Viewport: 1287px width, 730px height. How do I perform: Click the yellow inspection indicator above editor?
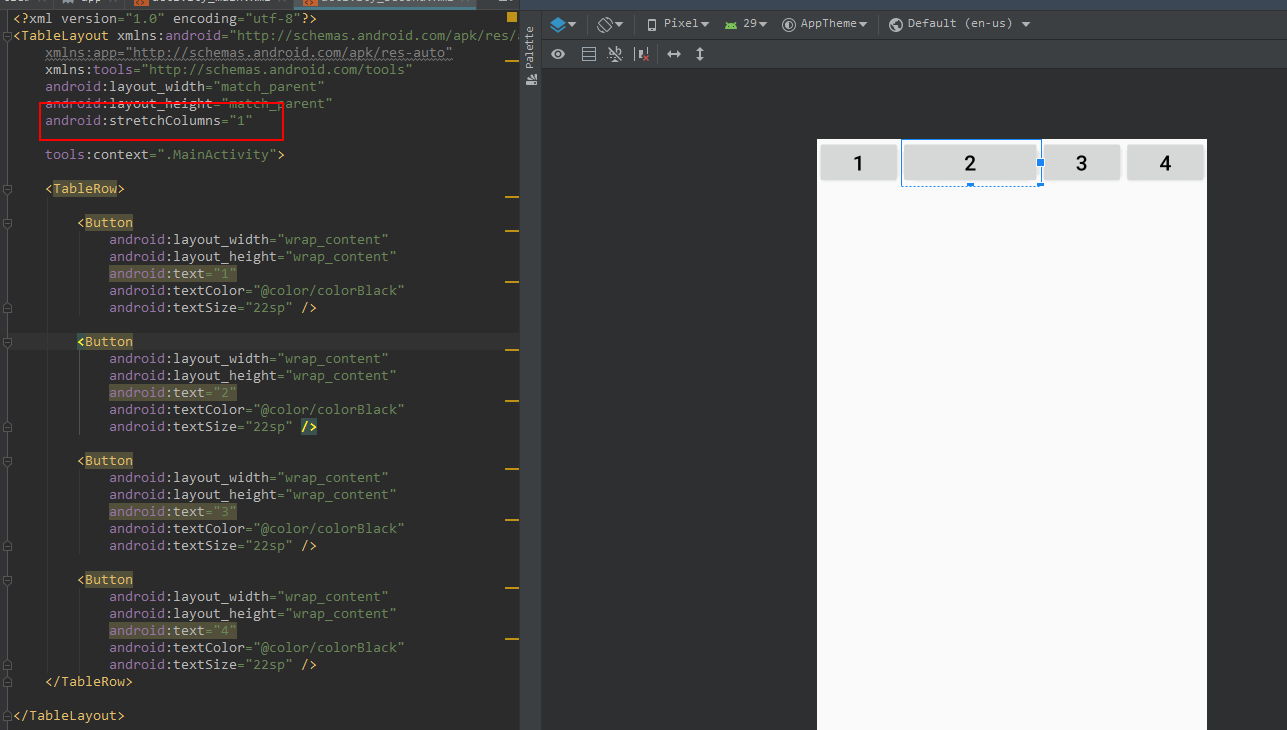click(x=512, y=18)
